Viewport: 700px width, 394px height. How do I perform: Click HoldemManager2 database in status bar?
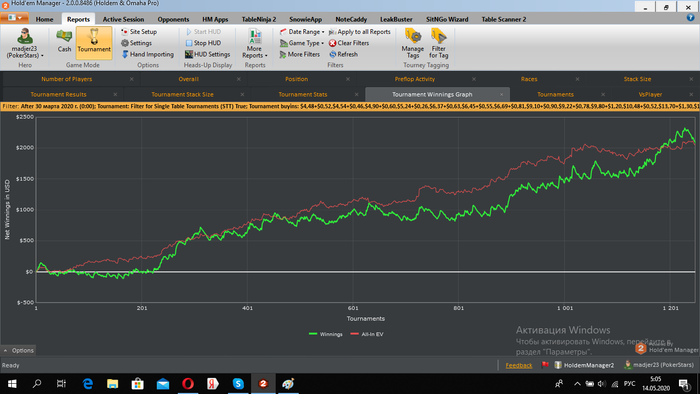[x=584, y=365]
